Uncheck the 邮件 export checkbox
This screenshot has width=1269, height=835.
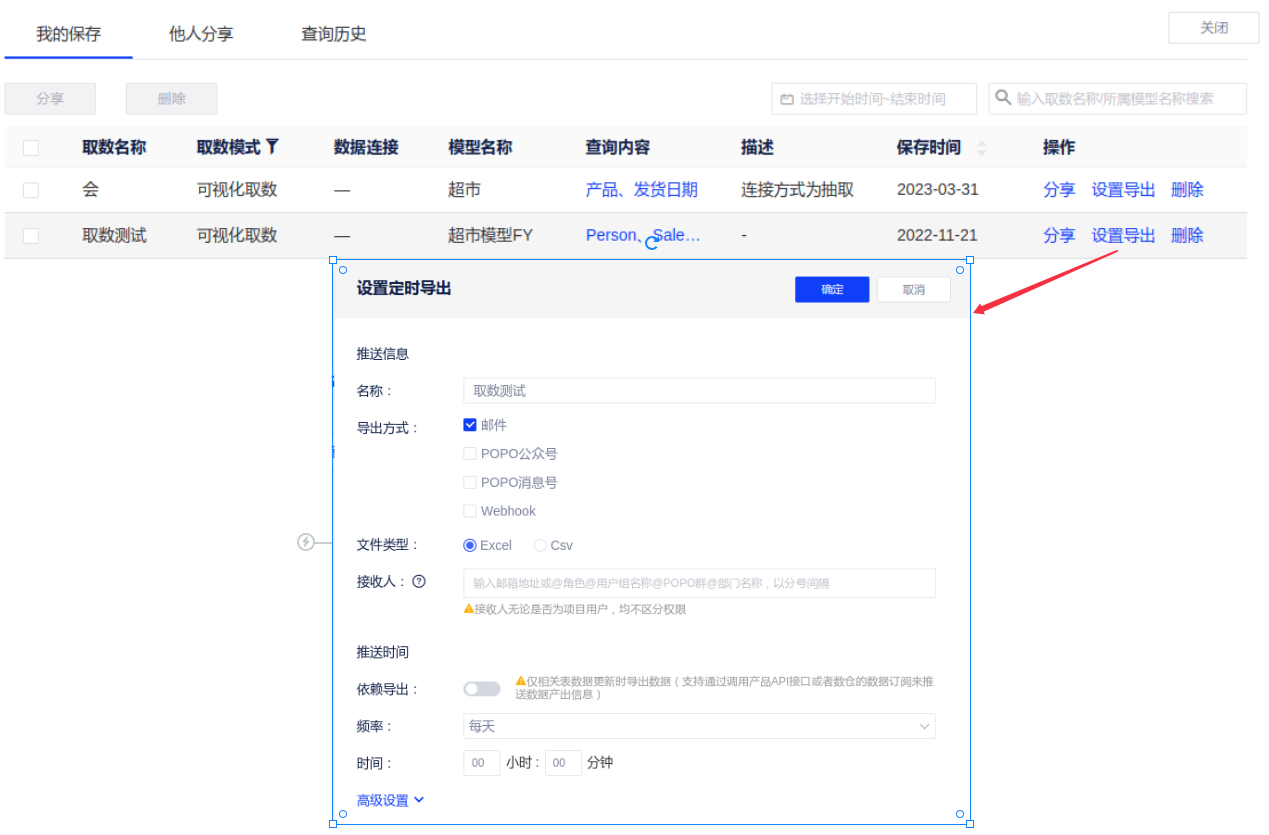tap(470, 425)
